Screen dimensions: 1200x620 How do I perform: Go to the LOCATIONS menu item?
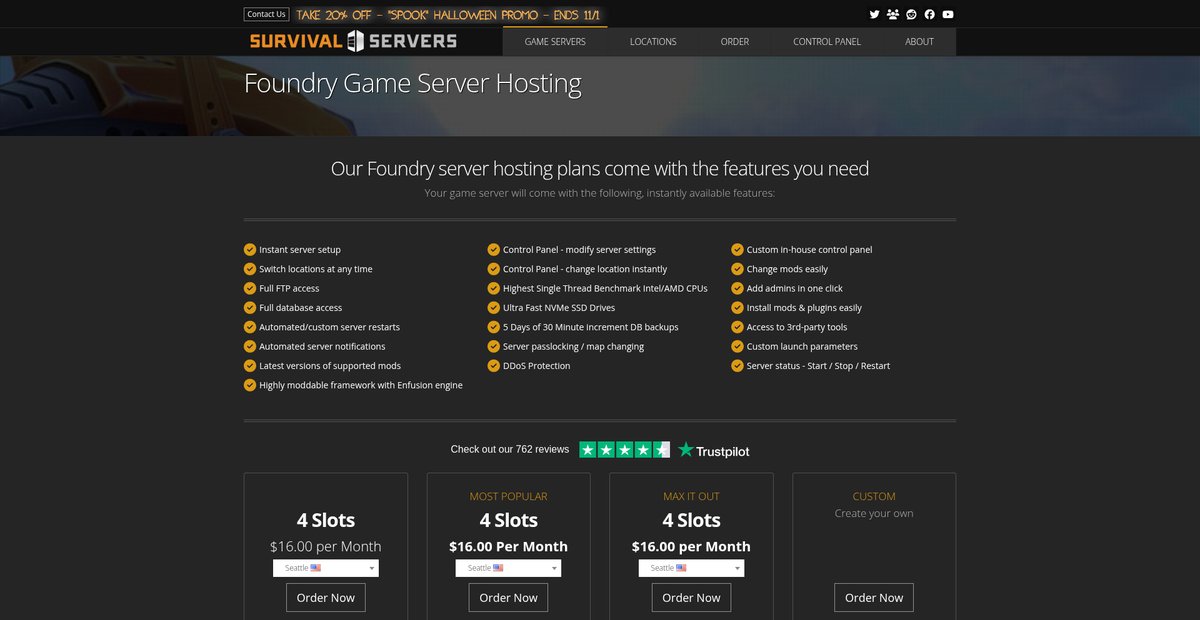click(653, 42)
